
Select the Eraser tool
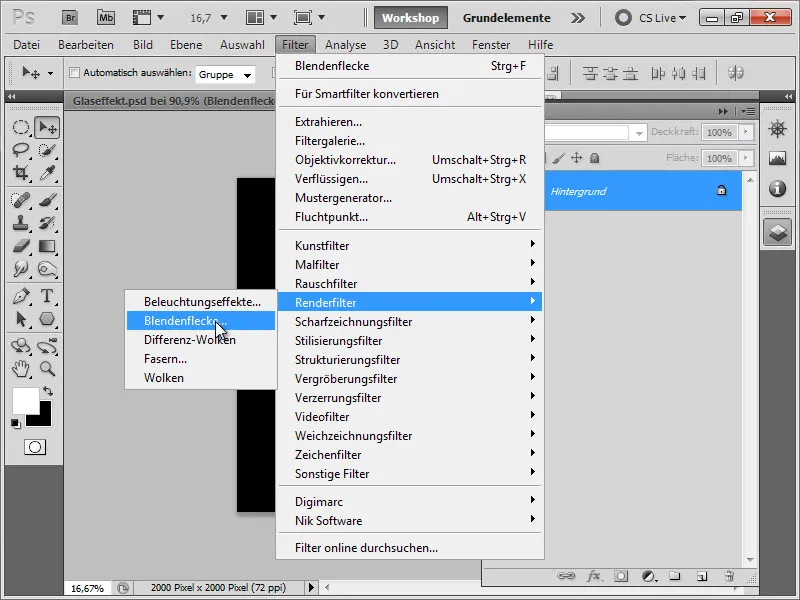pyautogui.click(x=21, y=246)
